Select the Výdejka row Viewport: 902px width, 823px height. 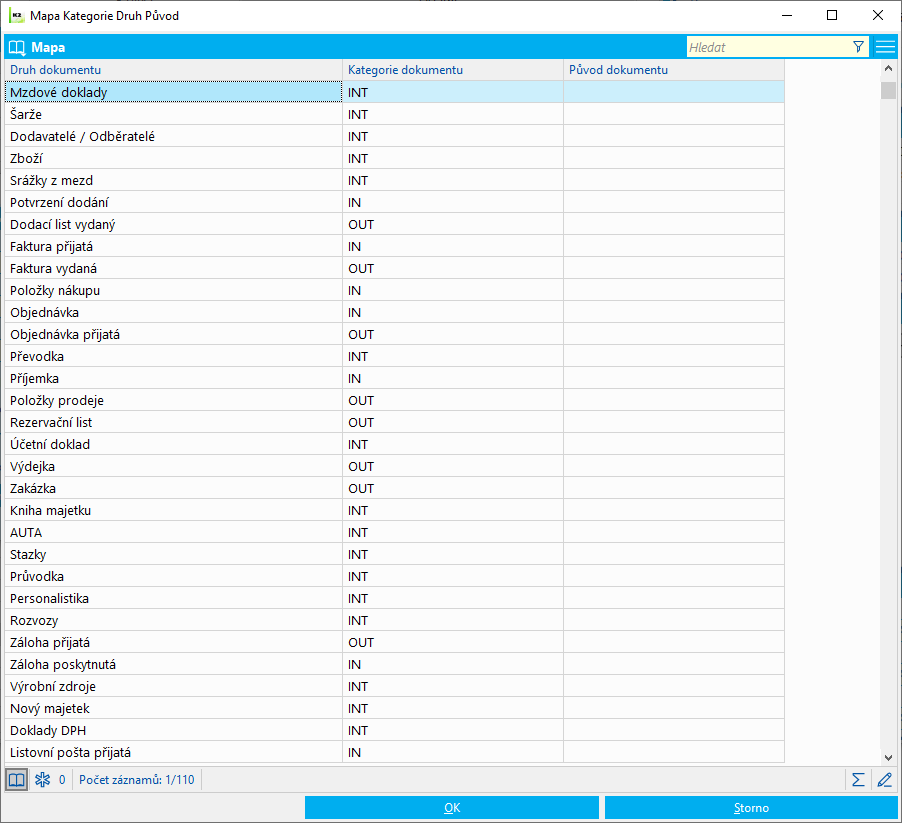point(395,466)
